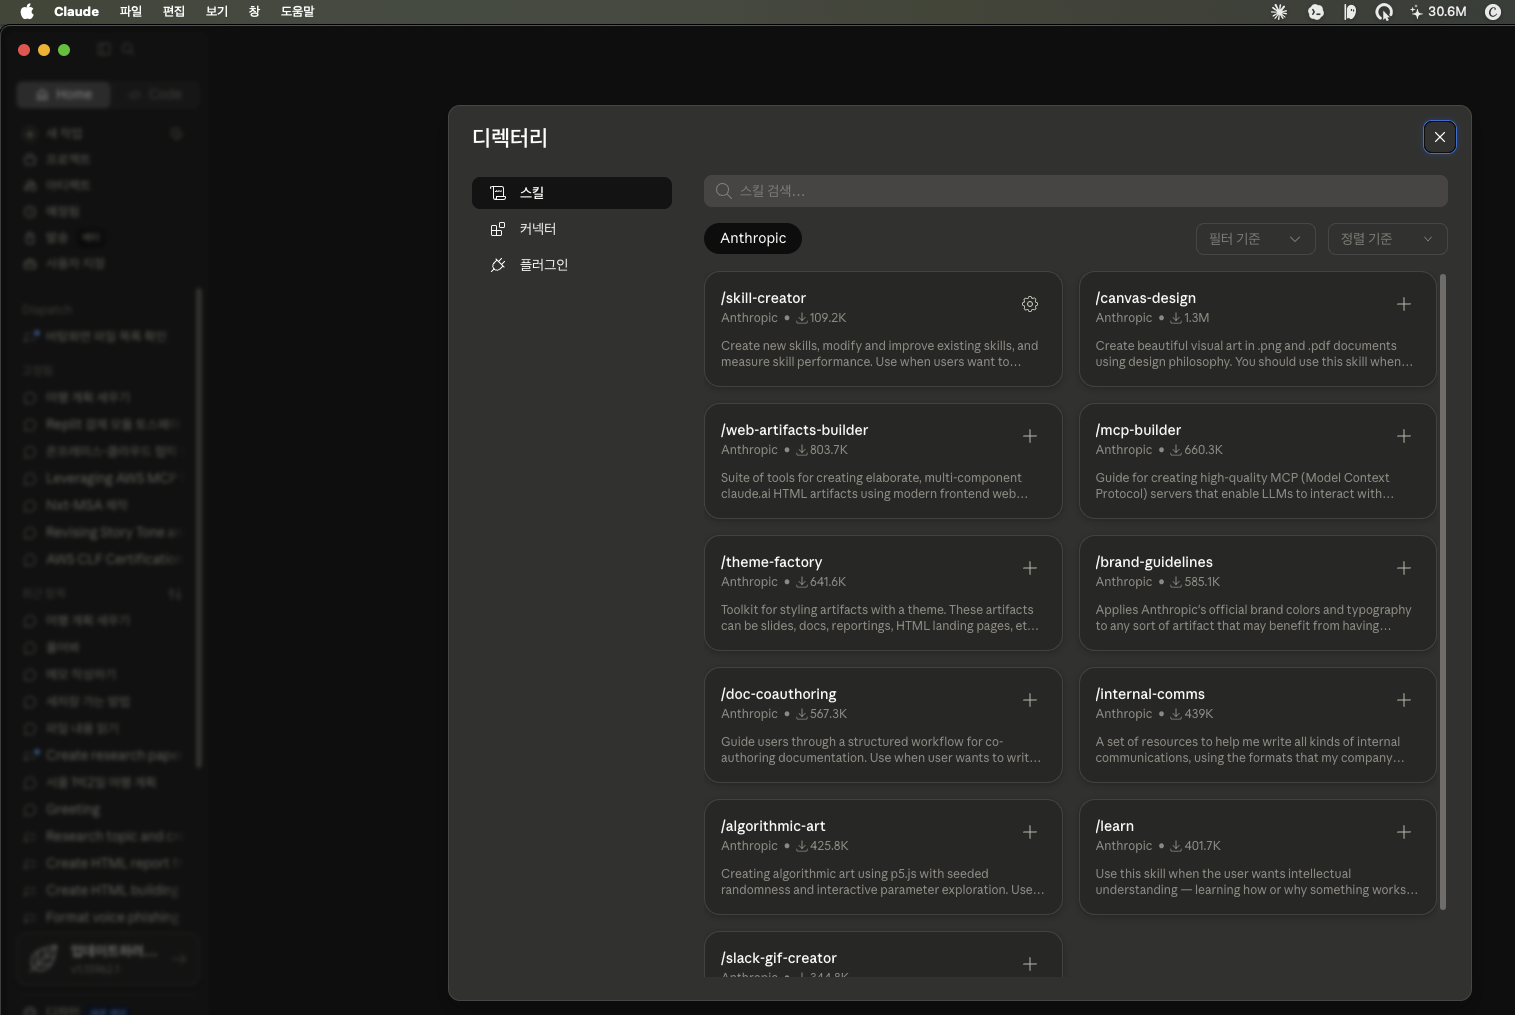Open the /theme-factory card title
The width and height of the screenshot is (1515, 1015).
(x=771, y=562)
